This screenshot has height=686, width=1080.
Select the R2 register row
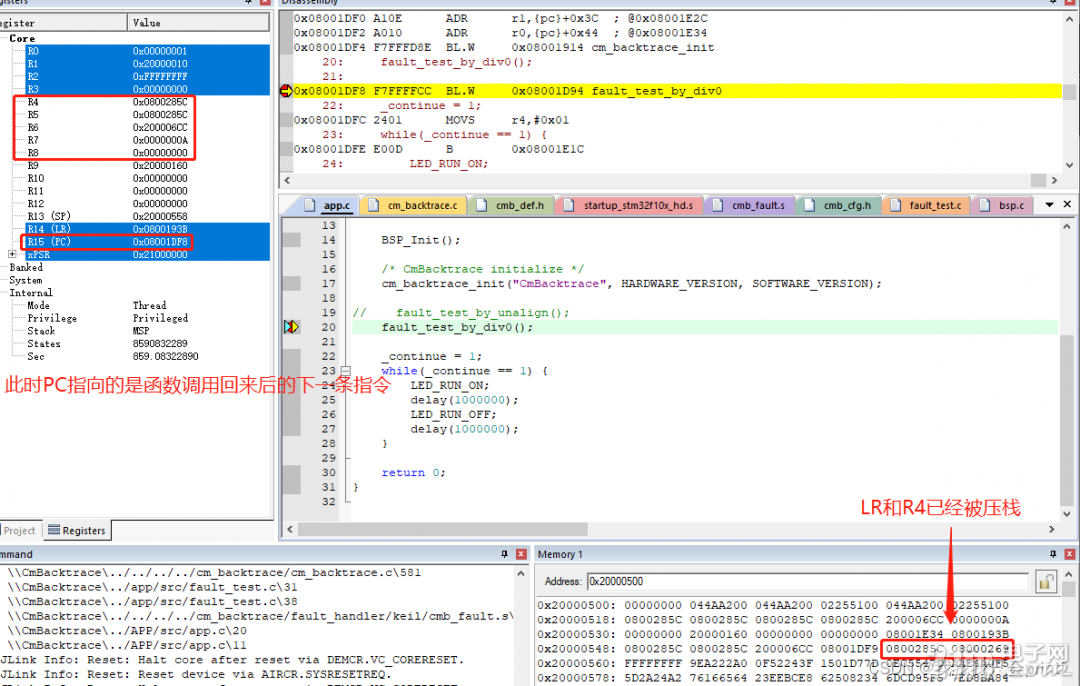(147, 76)
